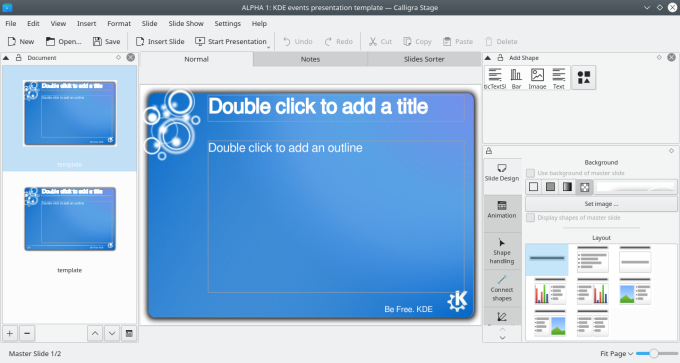Select the first master slide thumbnail

tap(70, 113)
